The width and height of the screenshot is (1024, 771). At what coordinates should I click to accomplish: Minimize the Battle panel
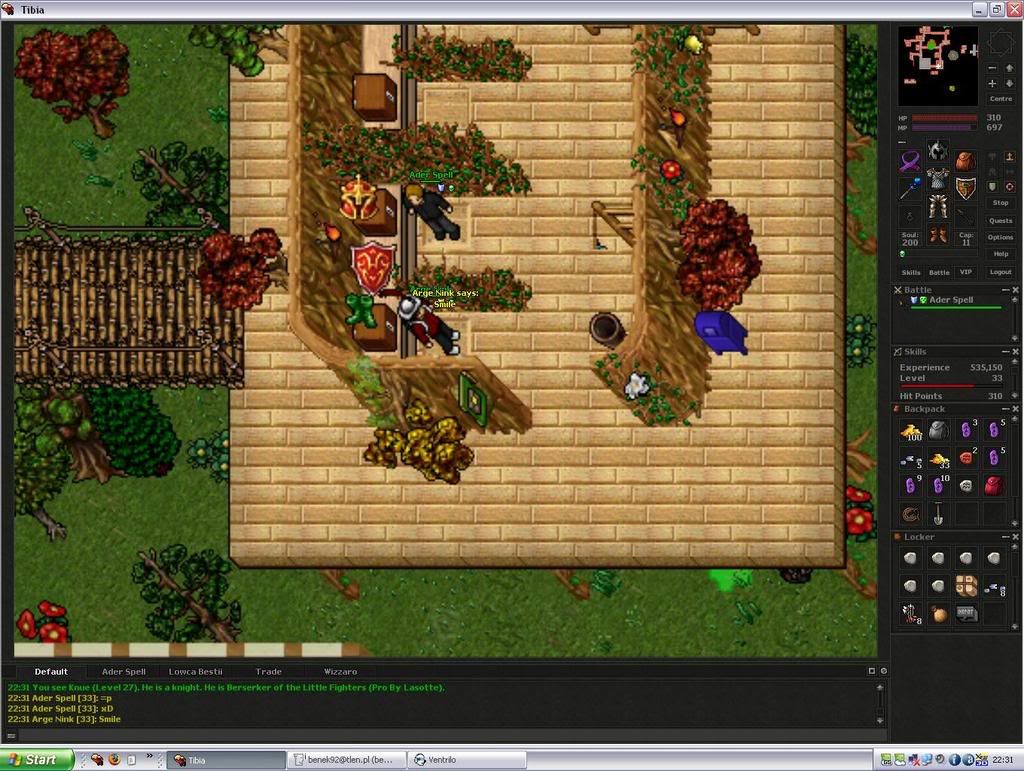tap(1006, 290)
